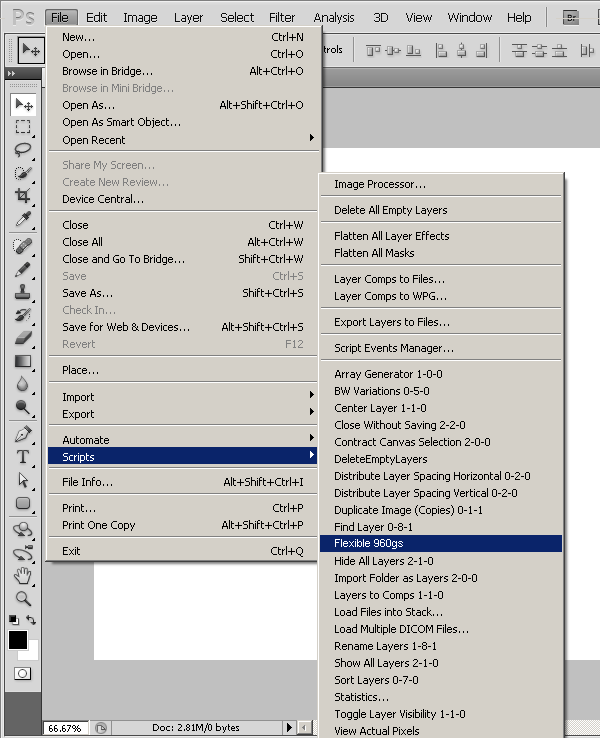
Task: Select the Blur tool
Action: click(23, 384)
